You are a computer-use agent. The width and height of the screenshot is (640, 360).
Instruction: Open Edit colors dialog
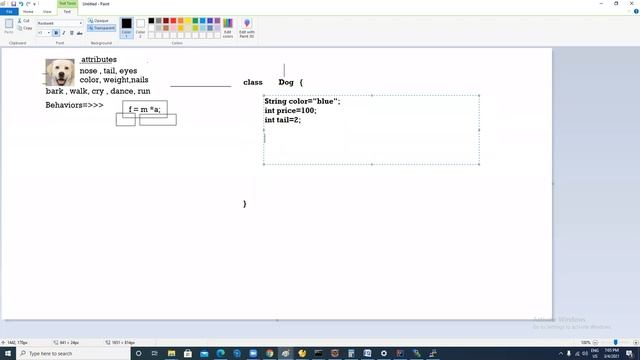(228, 28)
